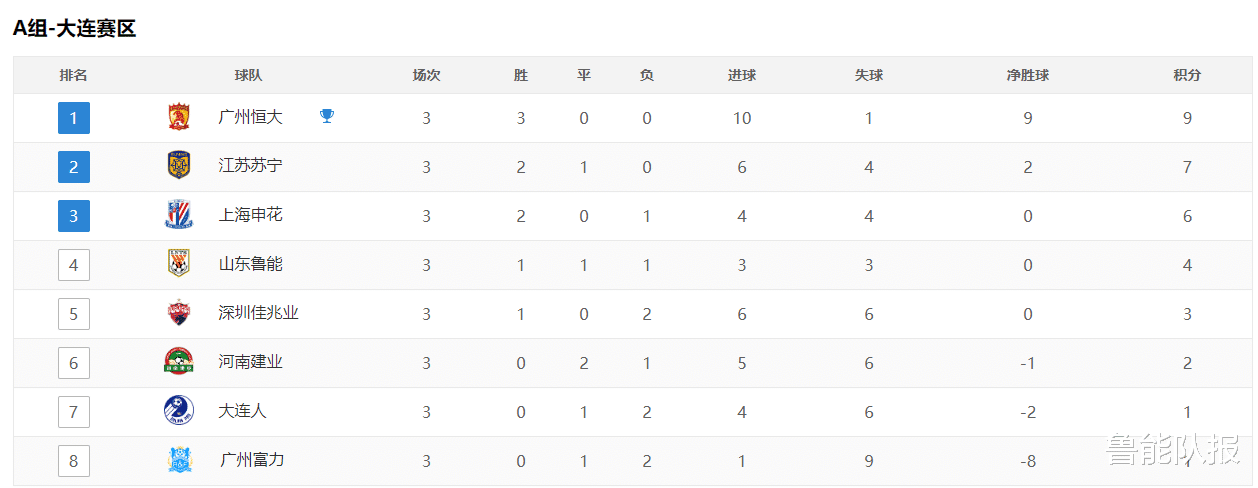This screenshot has height=488, width=1258.
Task: Click the Shandong Luneng (山东鲁能) team crest
Action: tap(178, 264)
